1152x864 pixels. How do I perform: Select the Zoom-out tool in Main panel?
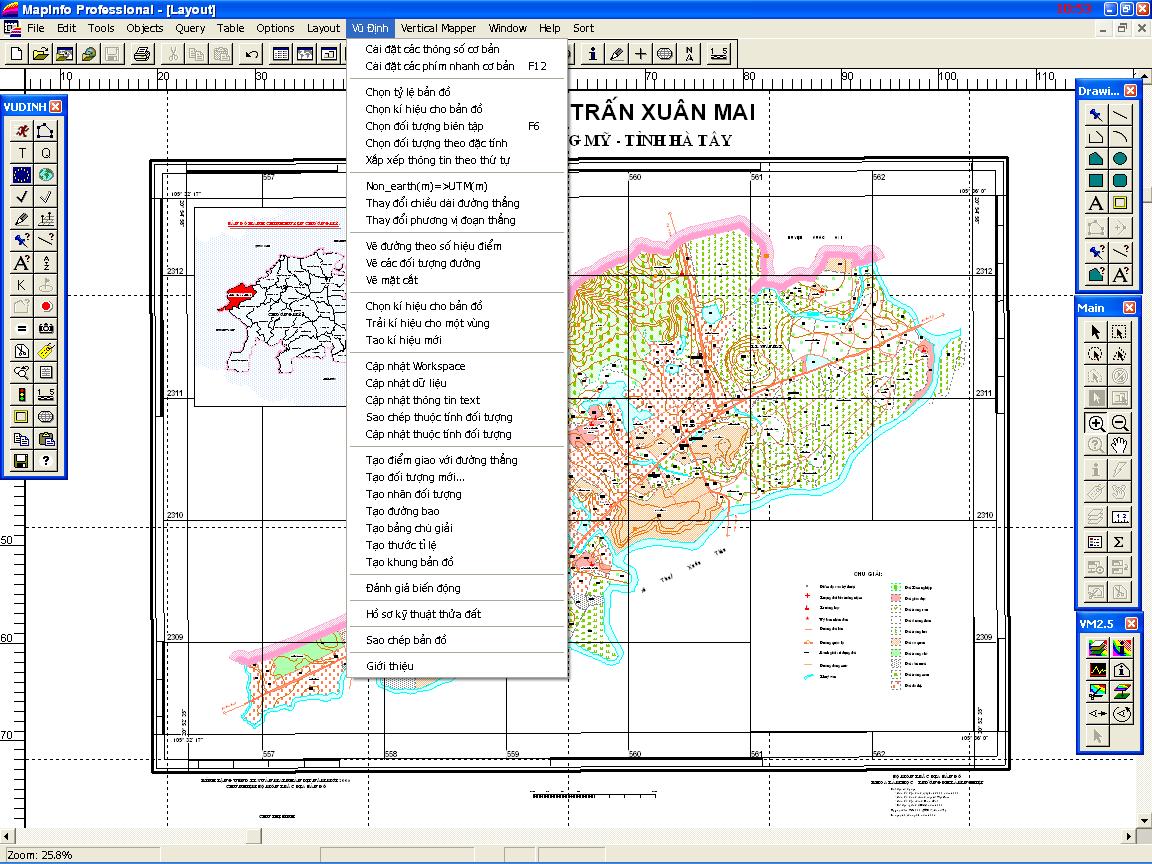(x=1120, y=423)
